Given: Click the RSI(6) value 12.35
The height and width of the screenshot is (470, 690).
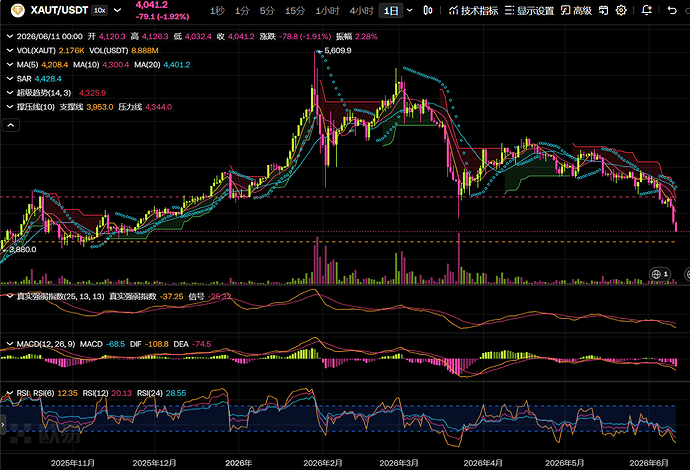Looking at the screenshot, I should pyautogui.click(x=67, y=393).
